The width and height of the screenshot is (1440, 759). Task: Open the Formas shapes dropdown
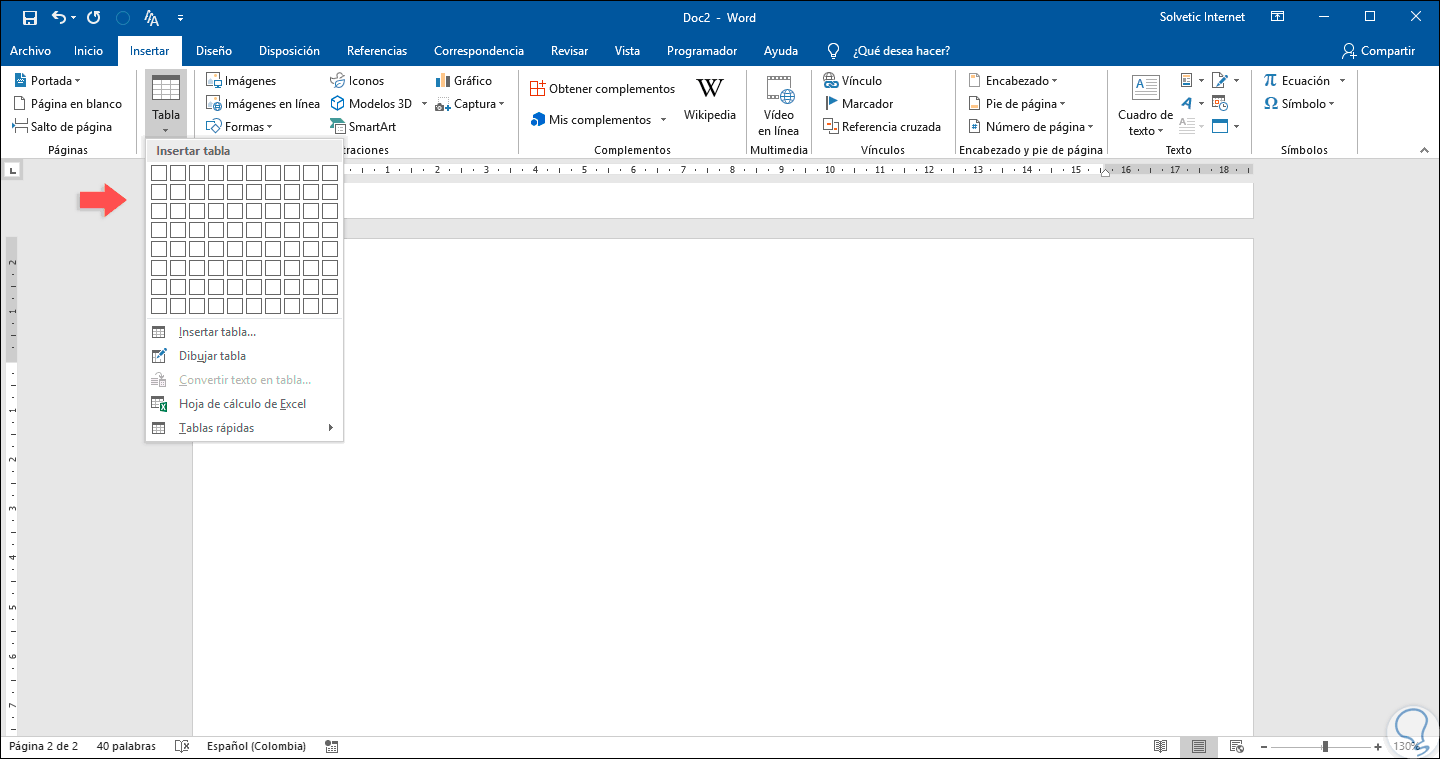(x=240, y=127)
